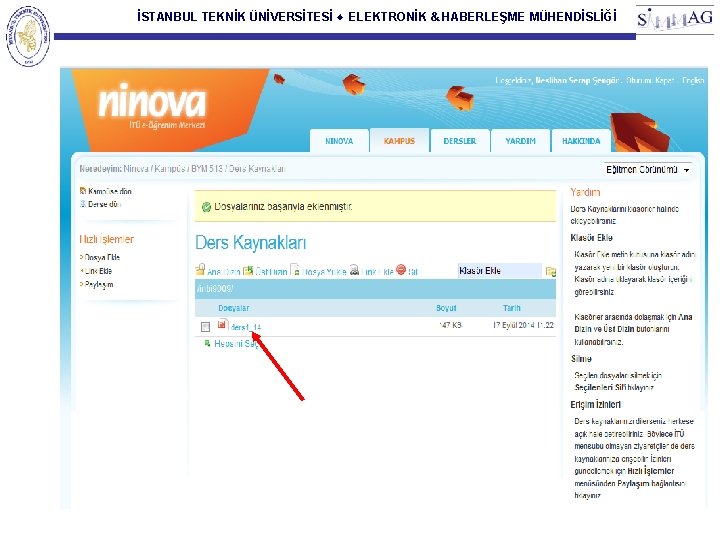720x540 pixels.
Task: Open the HAKKINDA tab
Action: pos(581,141)
